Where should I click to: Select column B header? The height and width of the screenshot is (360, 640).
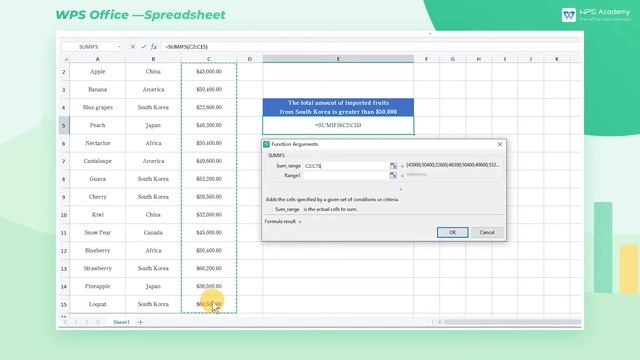(x=153, y=59)
